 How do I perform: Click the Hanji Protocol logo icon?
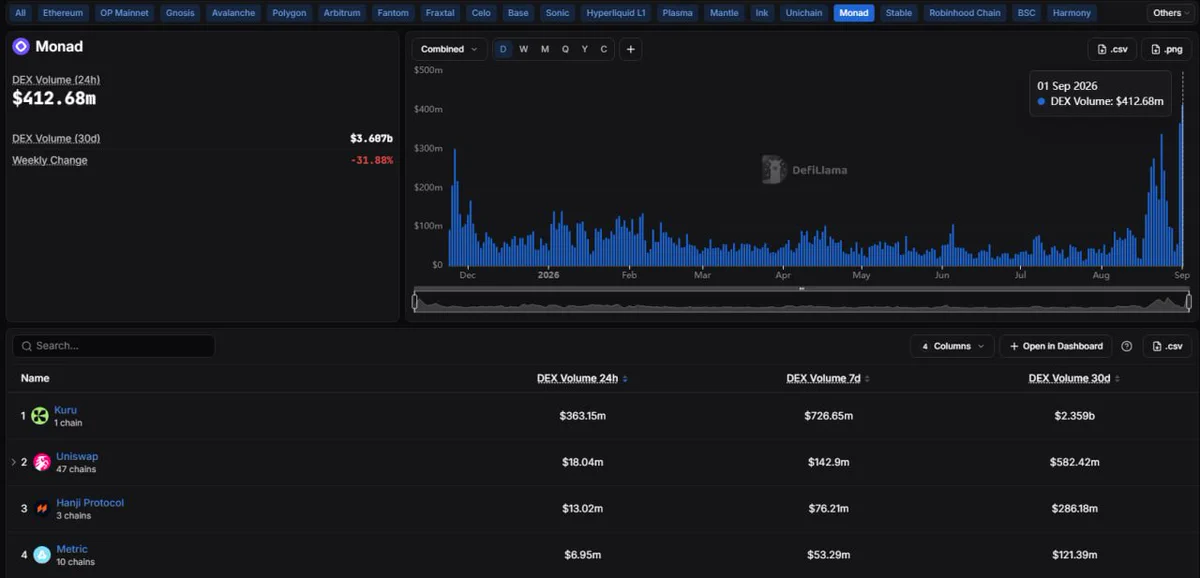pos(42,509)
